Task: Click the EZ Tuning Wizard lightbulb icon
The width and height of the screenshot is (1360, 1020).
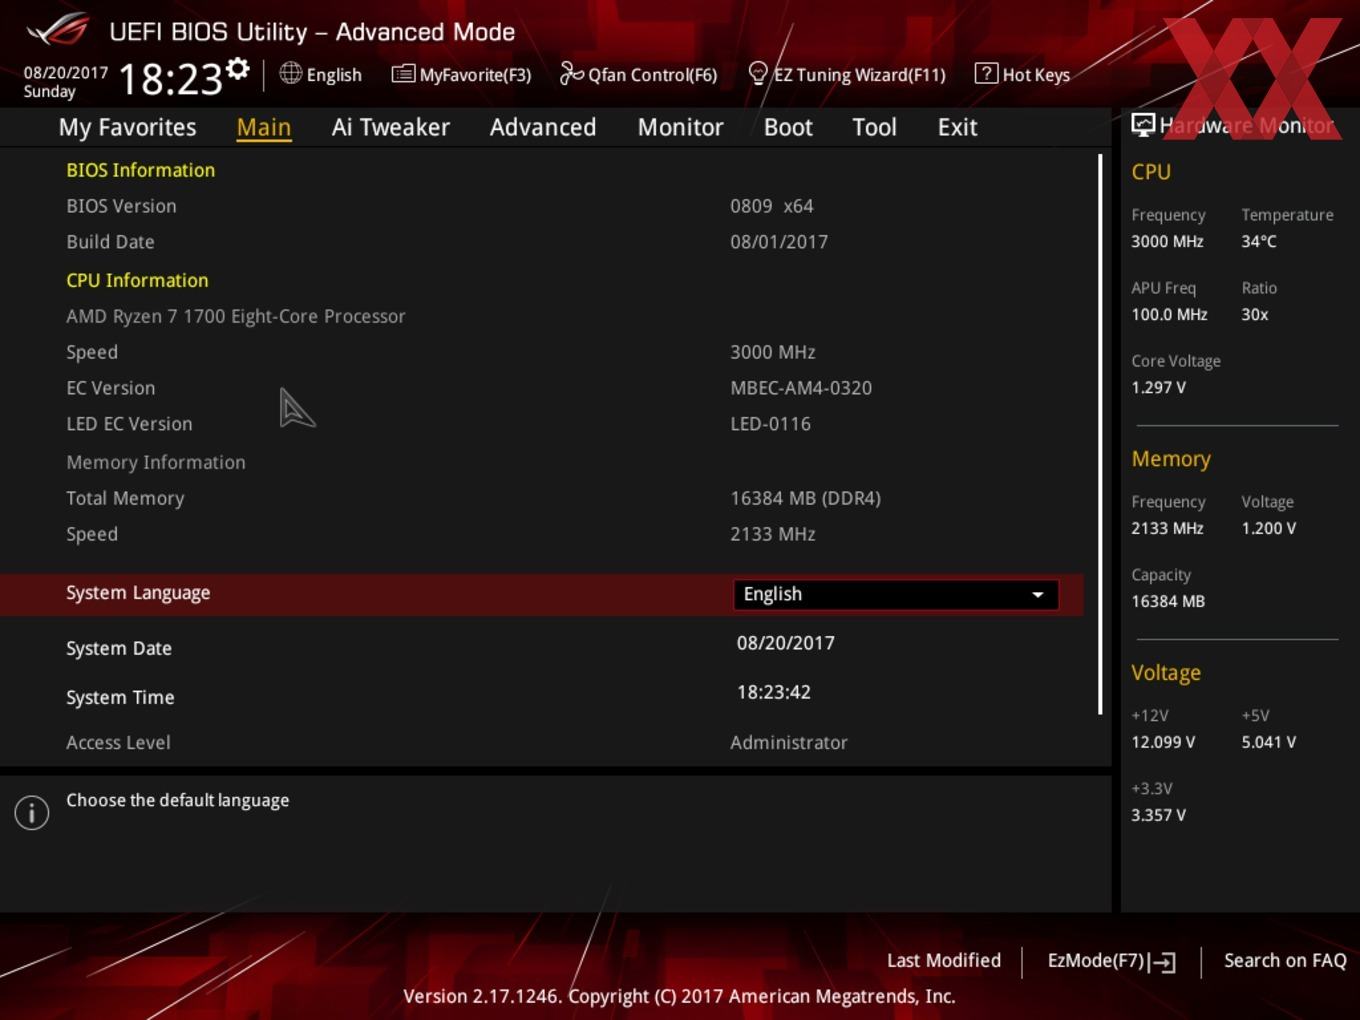Action: point(758,74)
